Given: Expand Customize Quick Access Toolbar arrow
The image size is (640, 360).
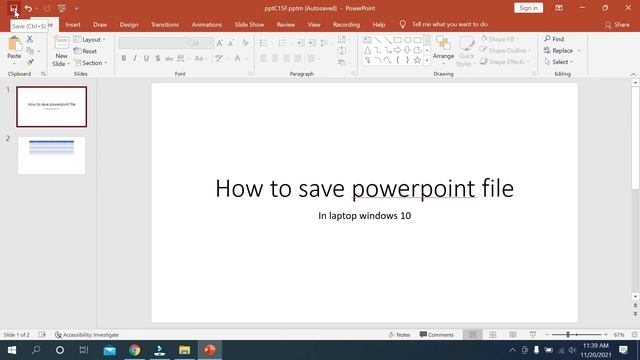Looking at the screenshot, I should coord(76,8).
